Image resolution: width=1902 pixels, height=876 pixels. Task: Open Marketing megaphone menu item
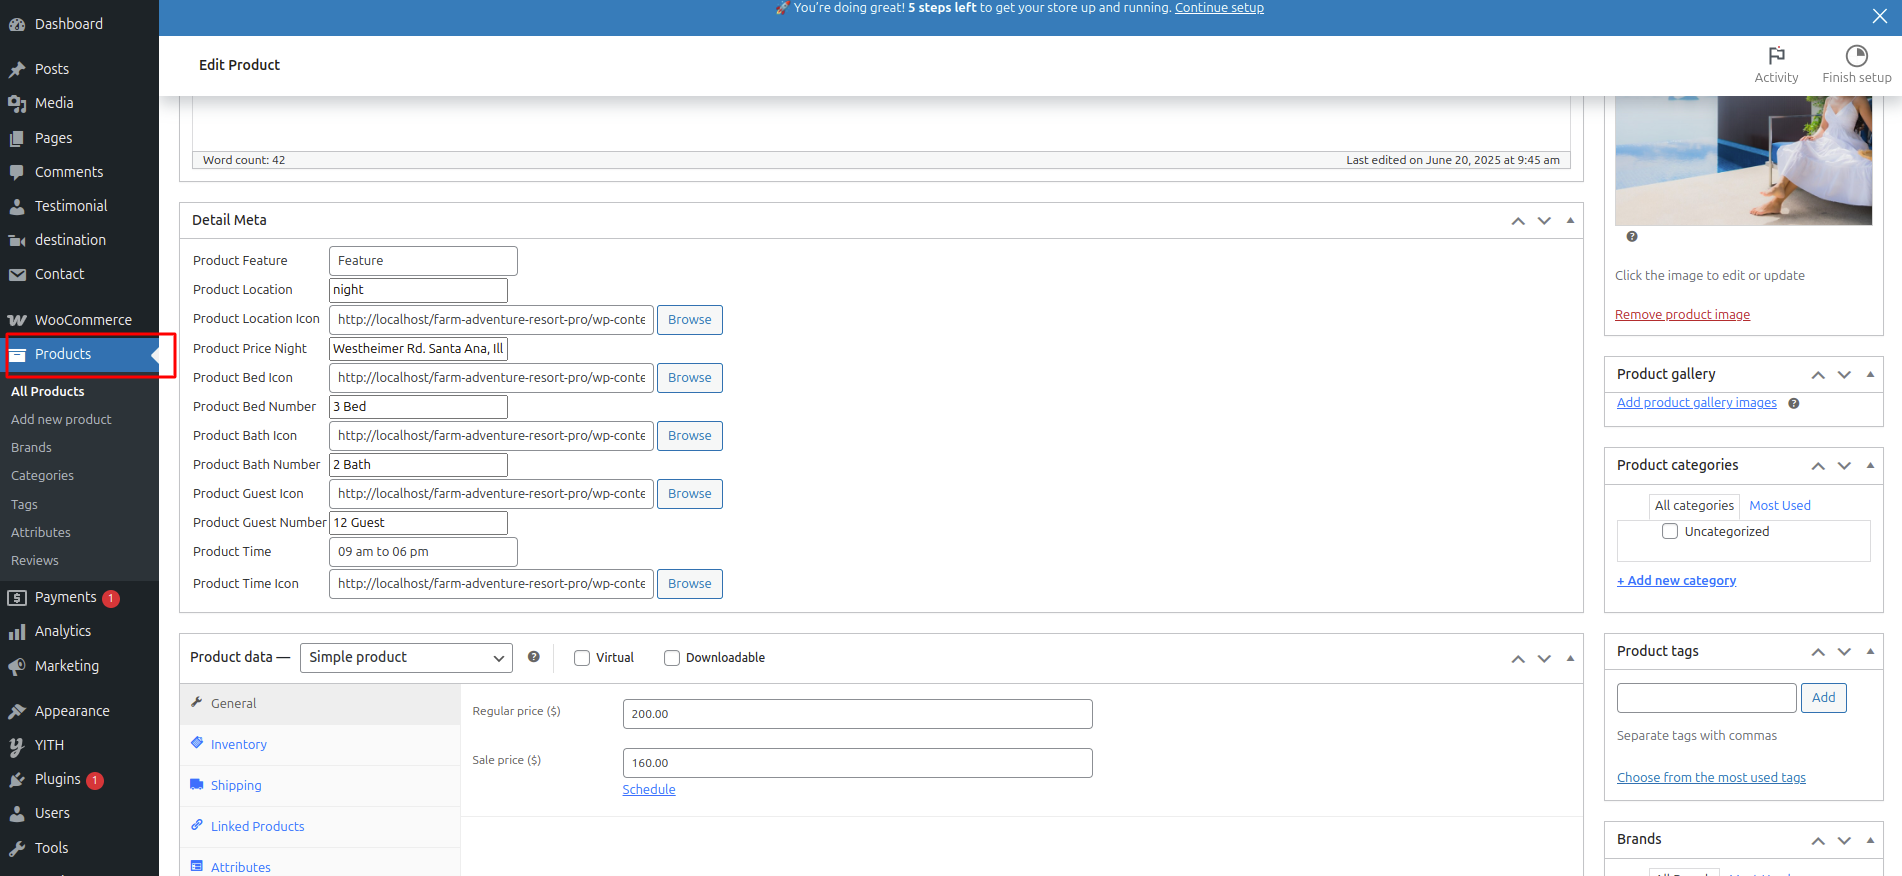click(x=66, y=666)
